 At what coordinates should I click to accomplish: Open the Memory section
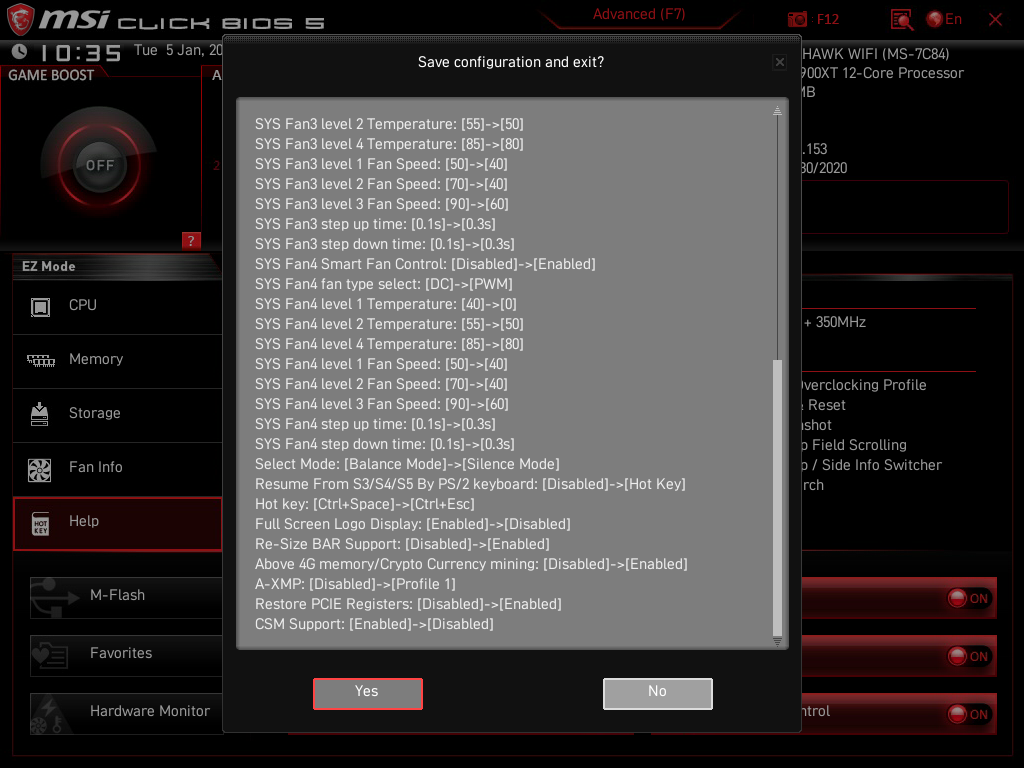pyautogui.click(x=118, y=360)
